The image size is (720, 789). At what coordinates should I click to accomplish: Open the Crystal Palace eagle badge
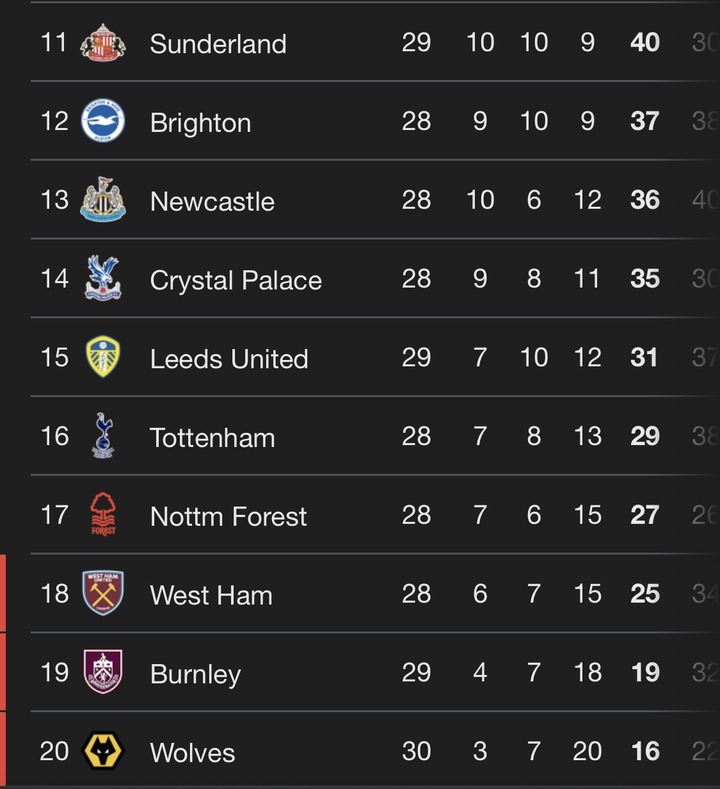coord(103,278)
